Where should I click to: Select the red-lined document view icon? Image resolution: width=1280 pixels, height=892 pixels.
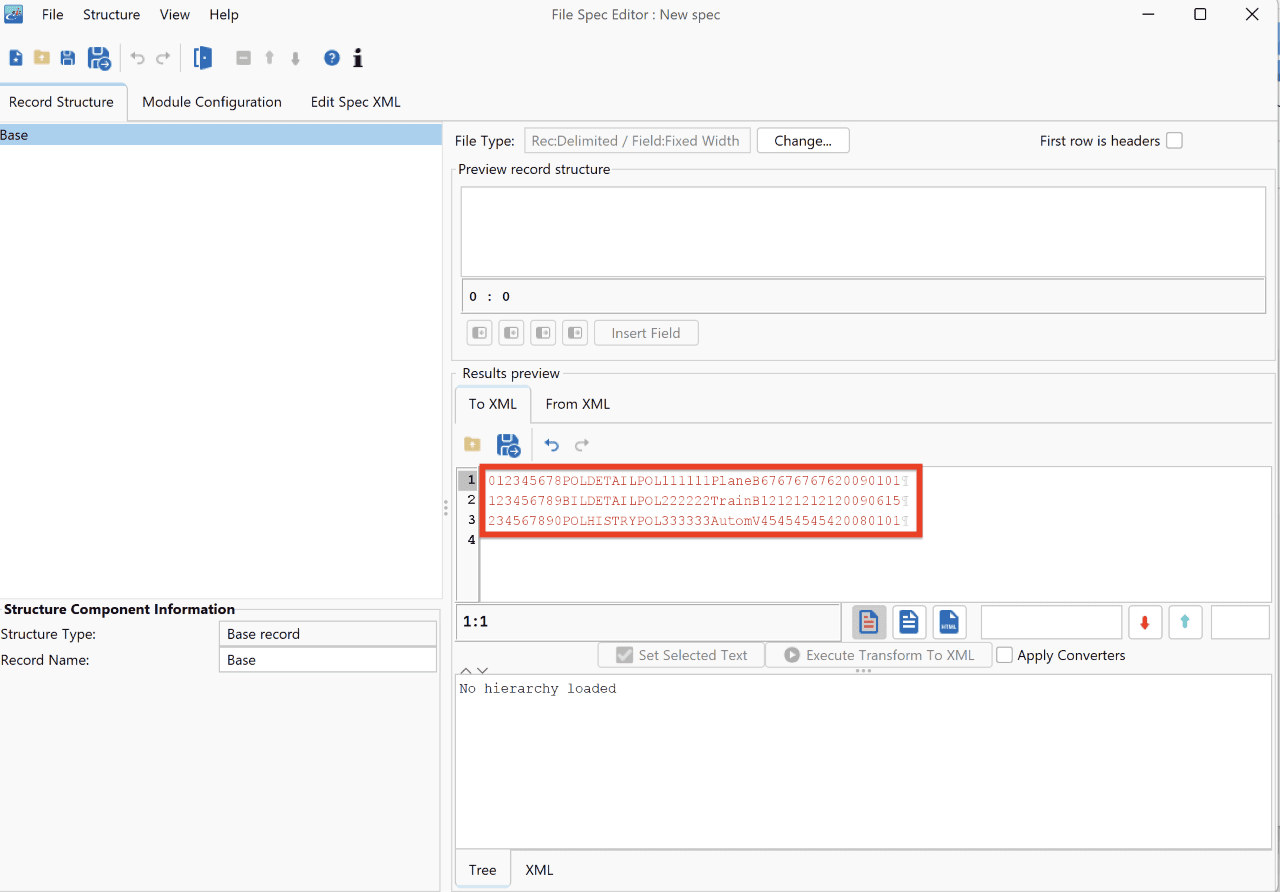click(x=869, y=622)
